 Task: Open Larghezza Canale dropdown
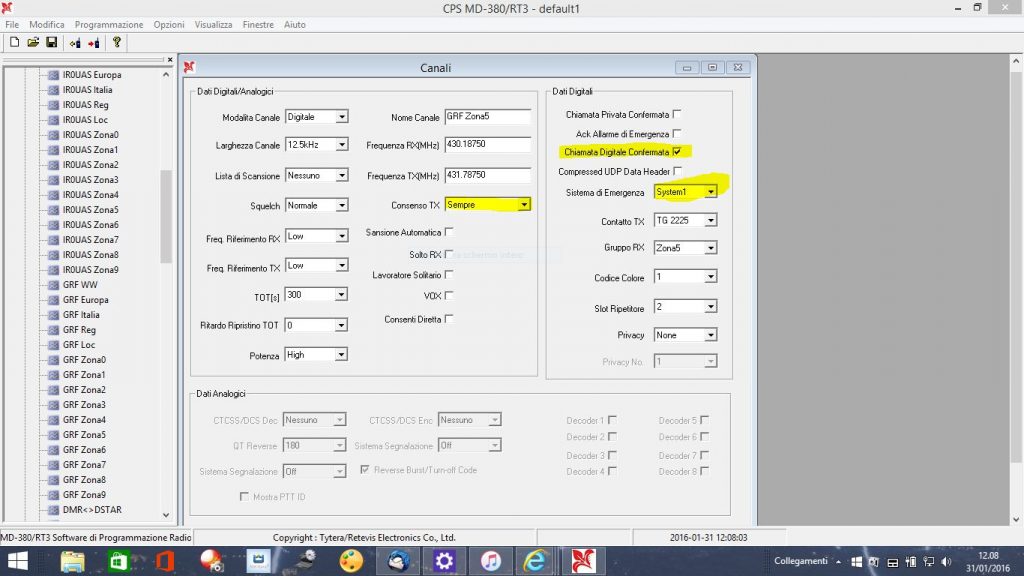(x=342, y=144)
